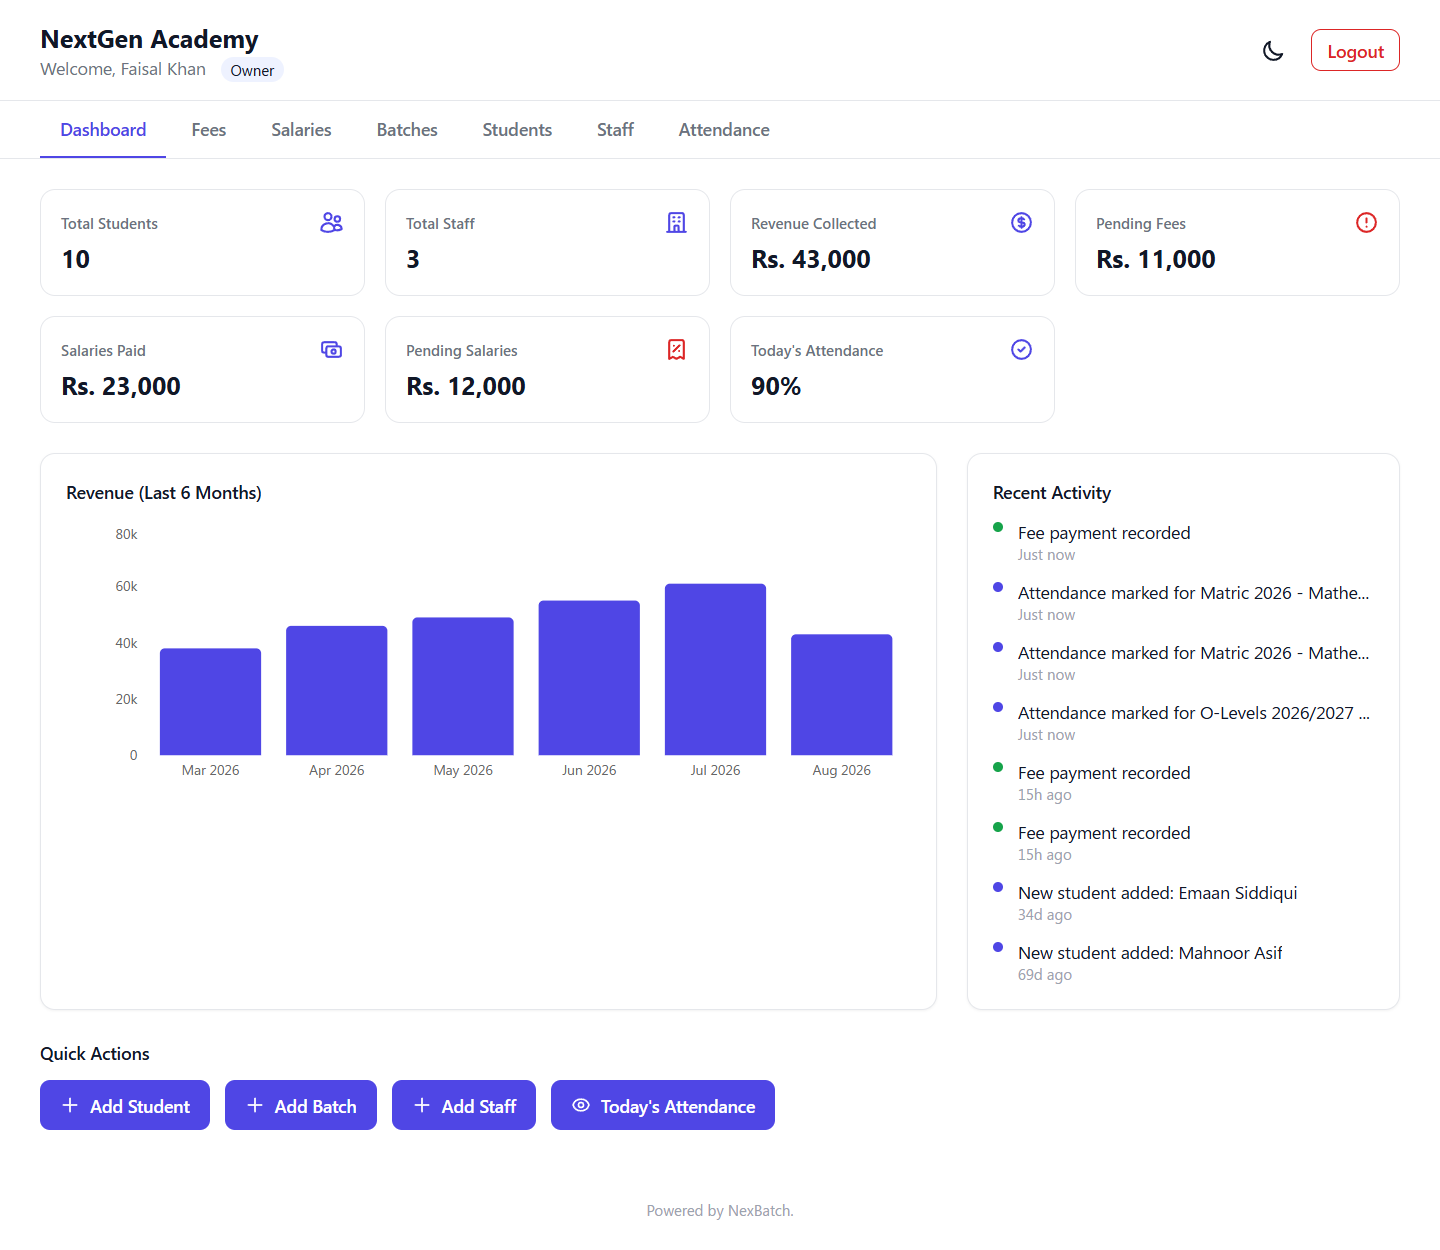This screenshot has width=1440, height=1250.
Task: Click the 90% attendance value
Action: [776, 386]
